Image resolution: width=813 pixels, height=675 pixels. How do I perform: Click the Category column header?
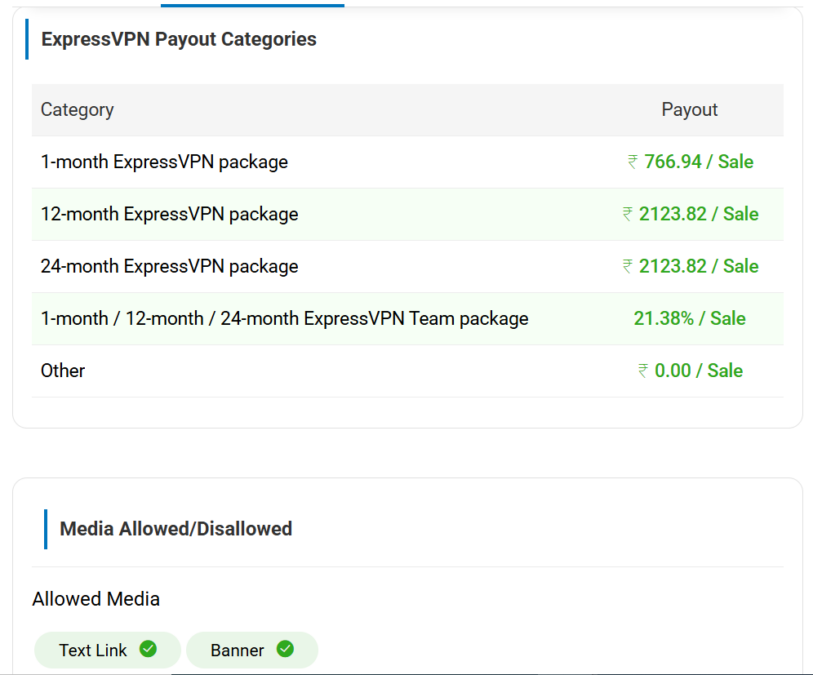[x=77, y=110]
